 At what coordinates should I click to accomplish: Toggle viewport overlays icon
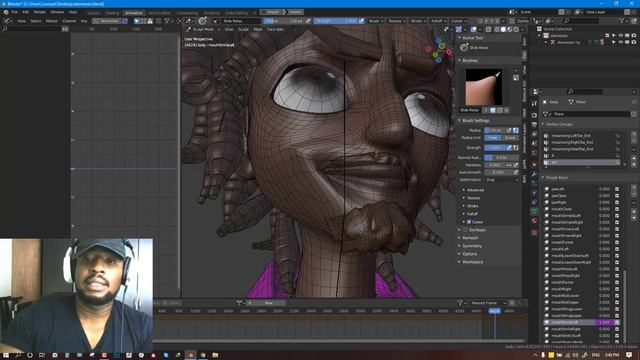tap(473, 29)
